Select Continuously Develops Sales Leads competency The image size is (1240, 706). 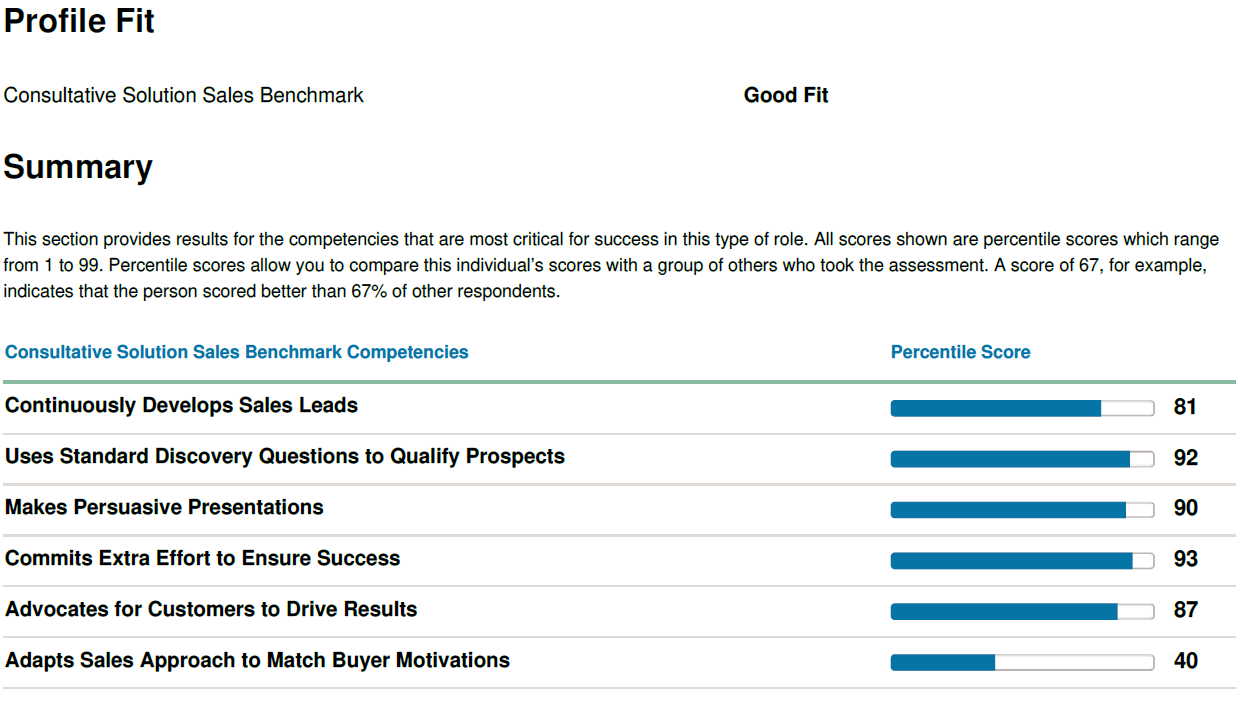pos(181,405)
